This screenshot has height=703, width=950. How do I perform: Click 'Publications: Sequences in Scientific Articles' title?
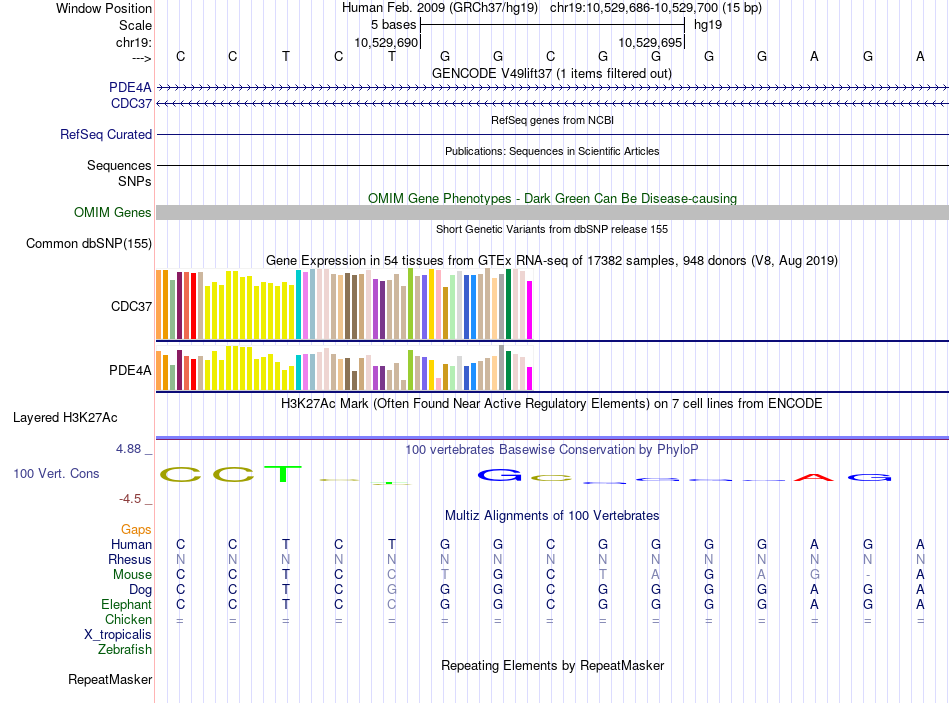click(552, 152)
